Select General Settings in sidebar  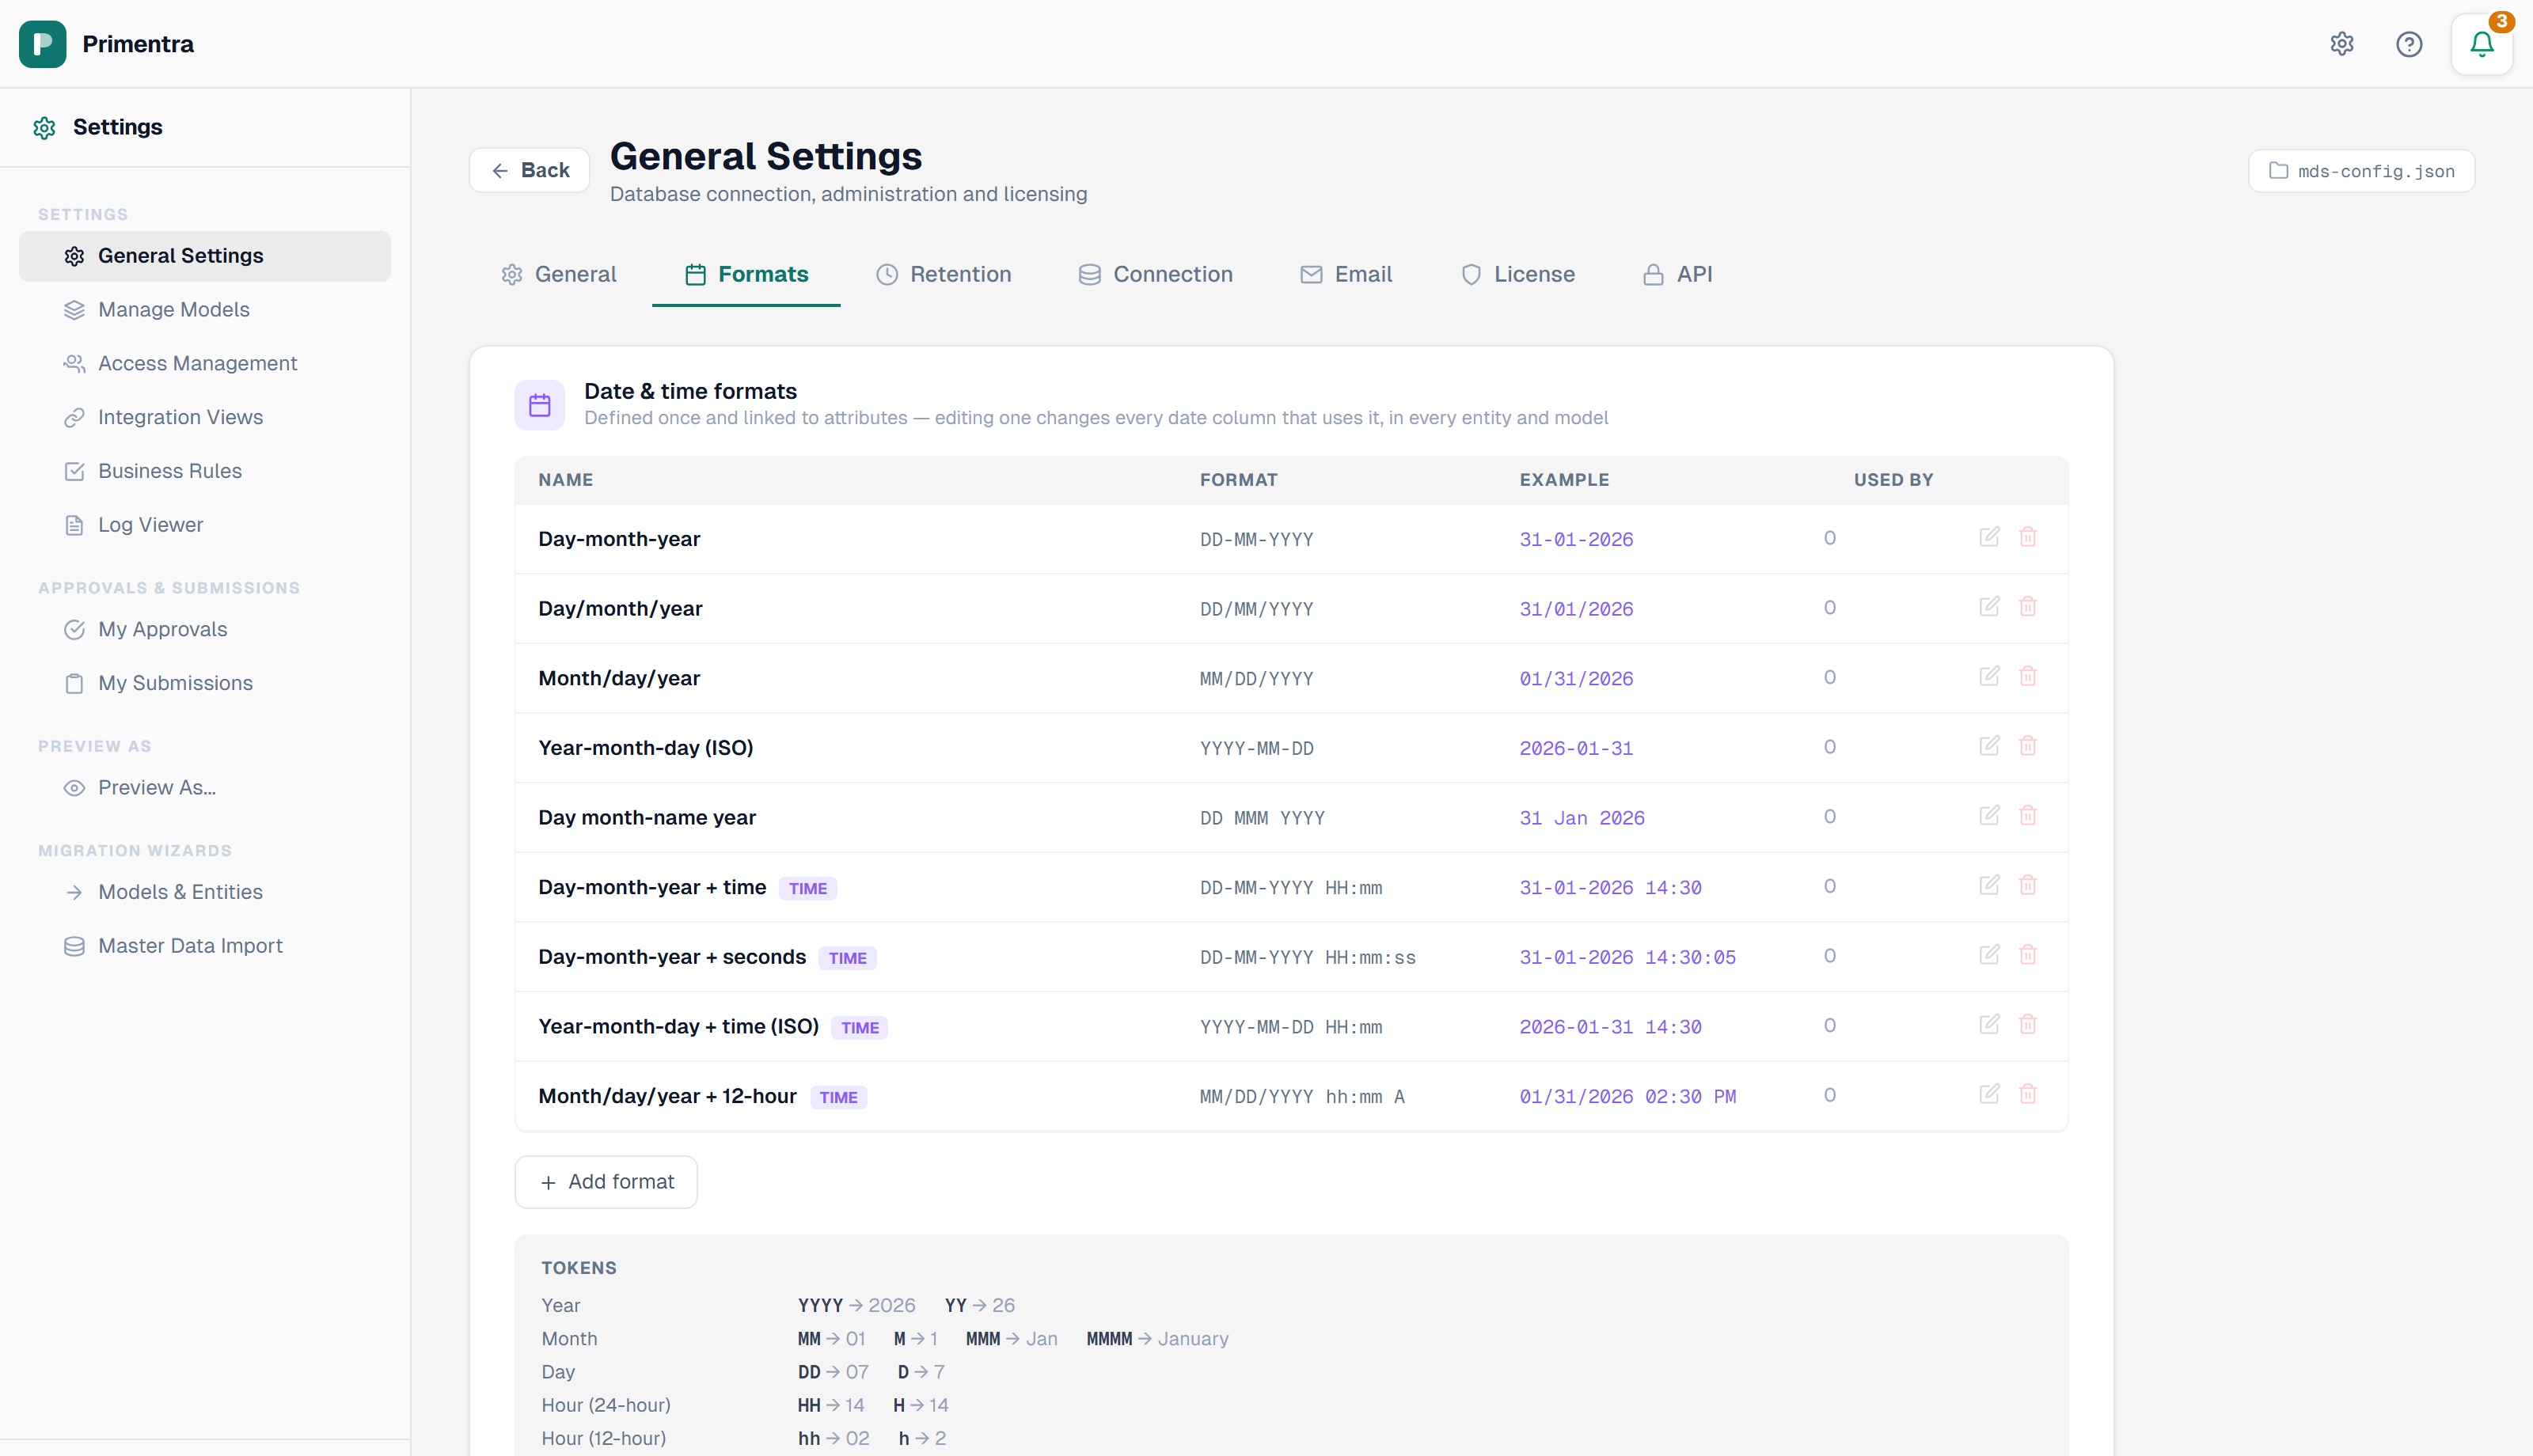click(204, 256)
